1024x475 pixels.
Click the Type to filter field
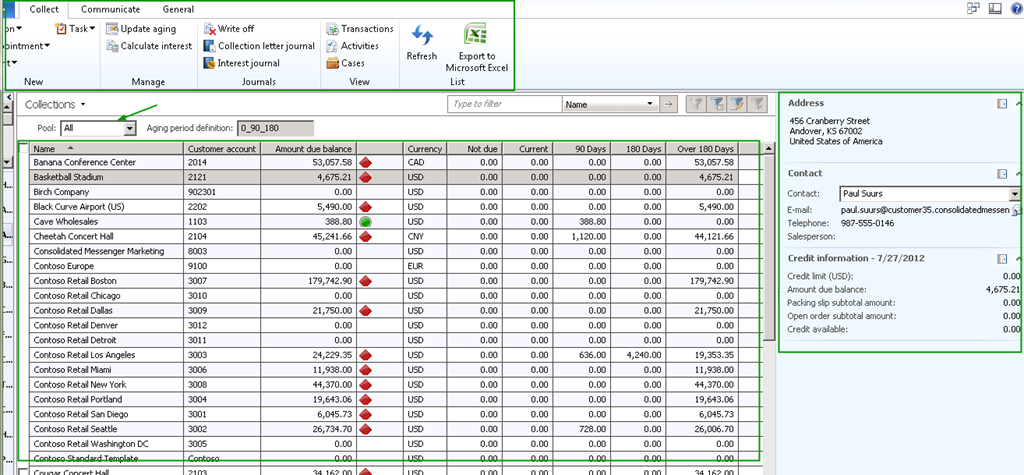pyautogui.click(x=500, y=104)
